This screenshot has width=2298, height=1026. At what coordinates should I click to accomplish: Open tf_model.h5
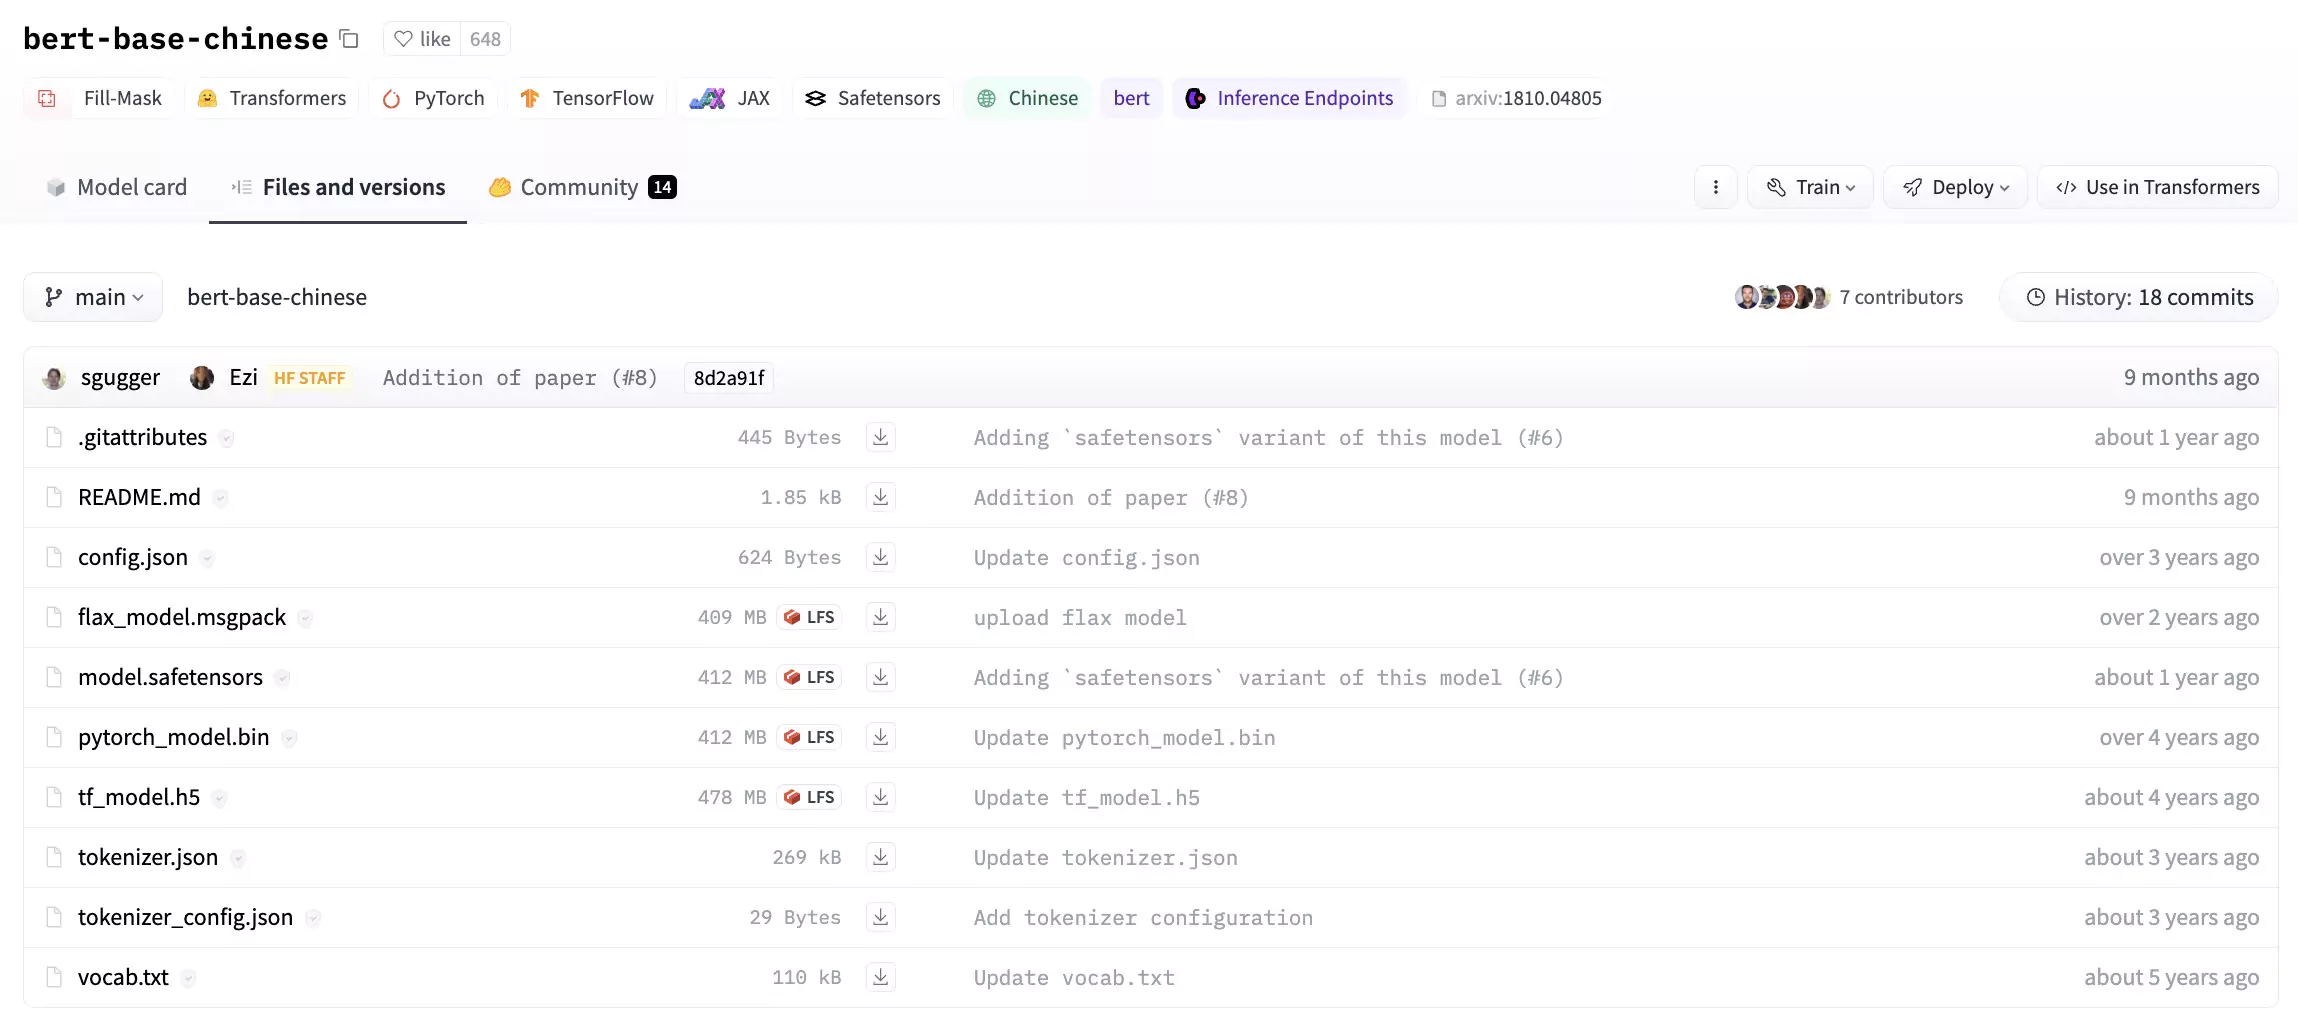point(139,797)
